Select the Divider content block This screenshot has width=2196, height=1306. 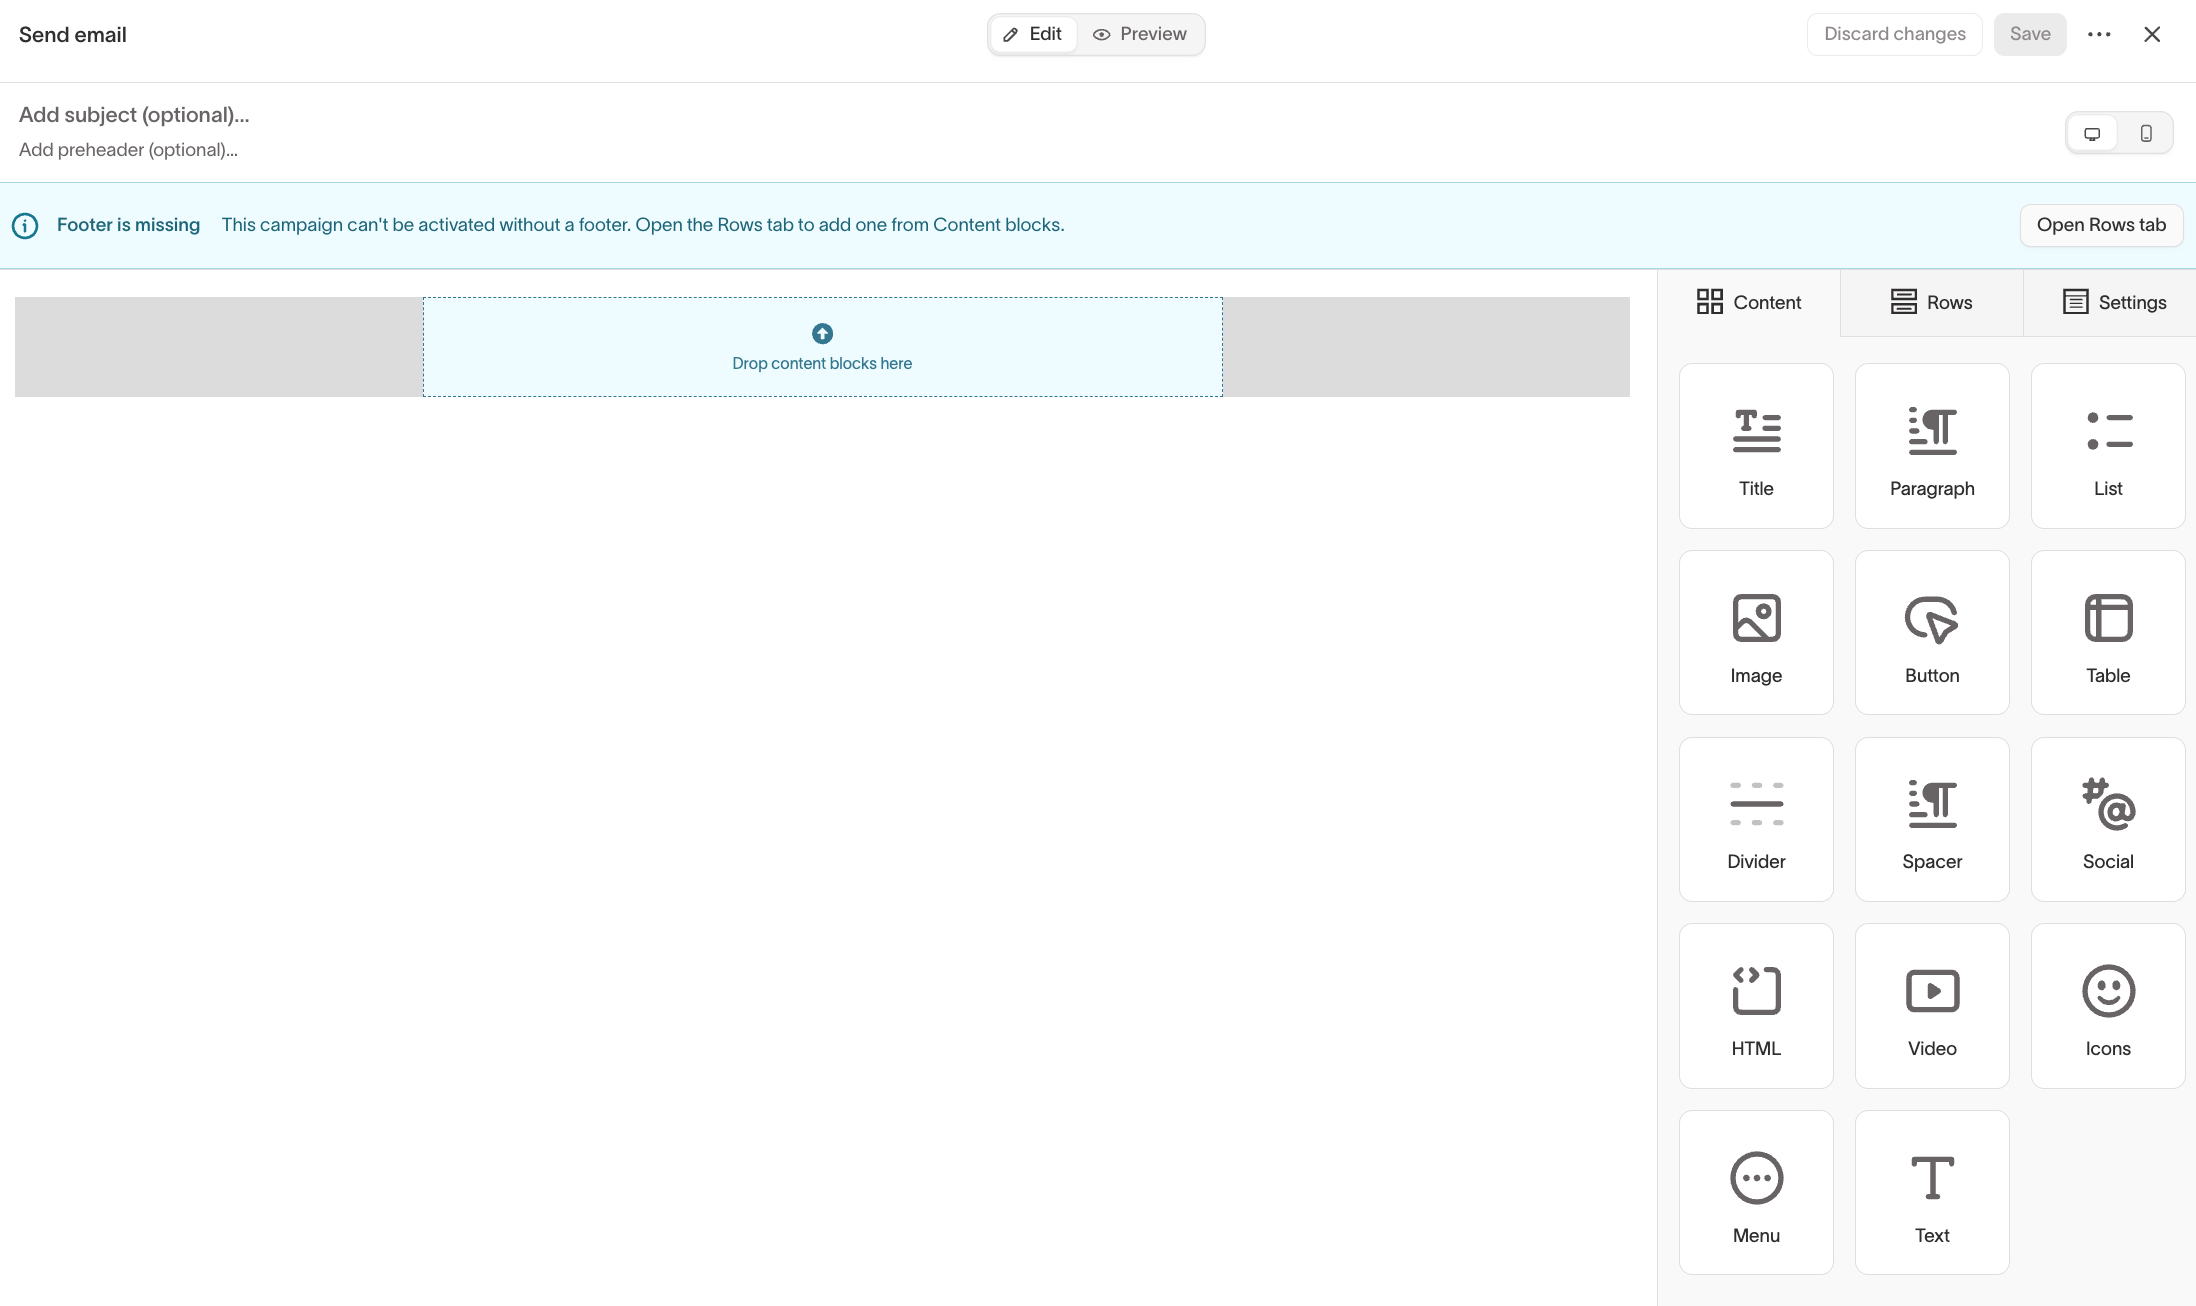click(1756, 819)
